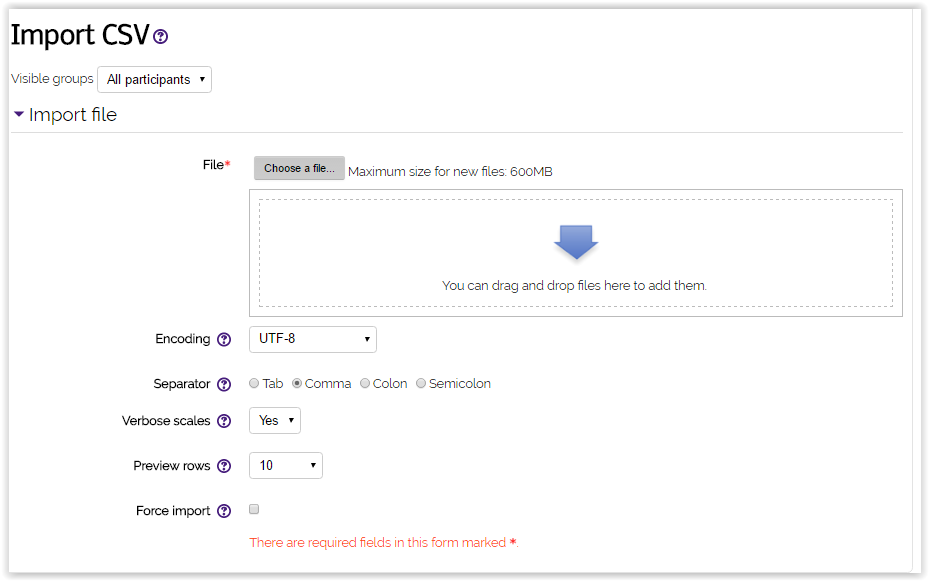Click the 'Import CSV' heading text
929x581 pixels.
pyautogui.click(x=80, y=35)
